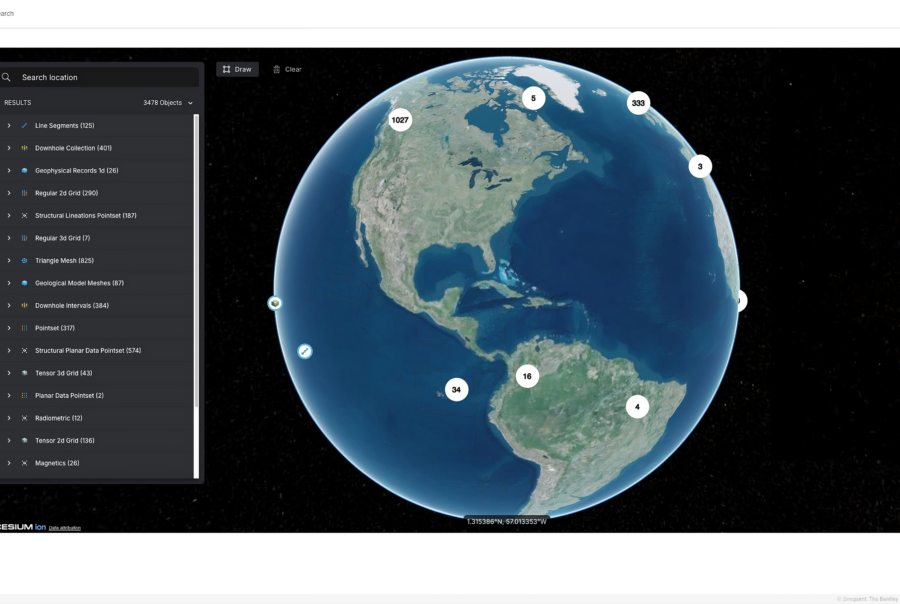The width and height of the screenshot is (900, 604).
Task: Click the 1027 cluster marker on globe
Action: coord(400,120)
